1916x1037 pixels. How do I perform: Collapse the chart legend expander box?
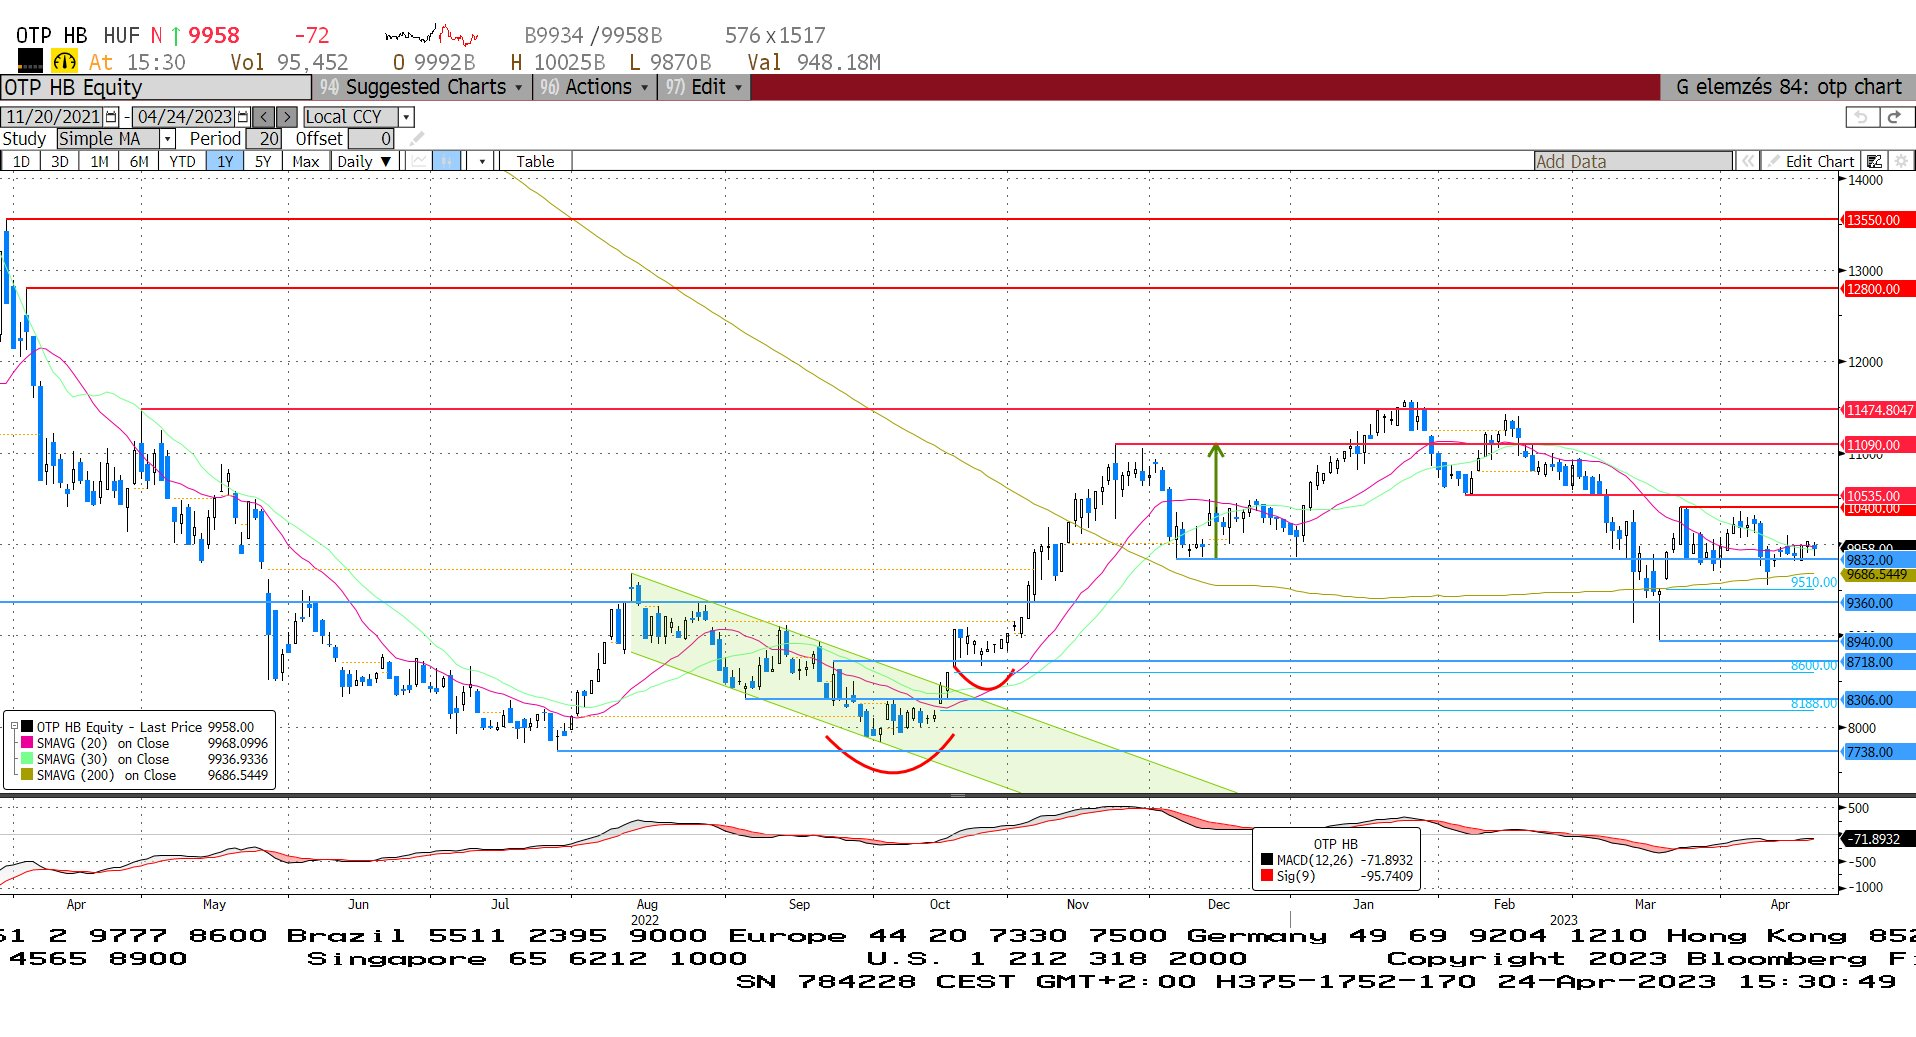pyautogui.click(x=14, y=727)
